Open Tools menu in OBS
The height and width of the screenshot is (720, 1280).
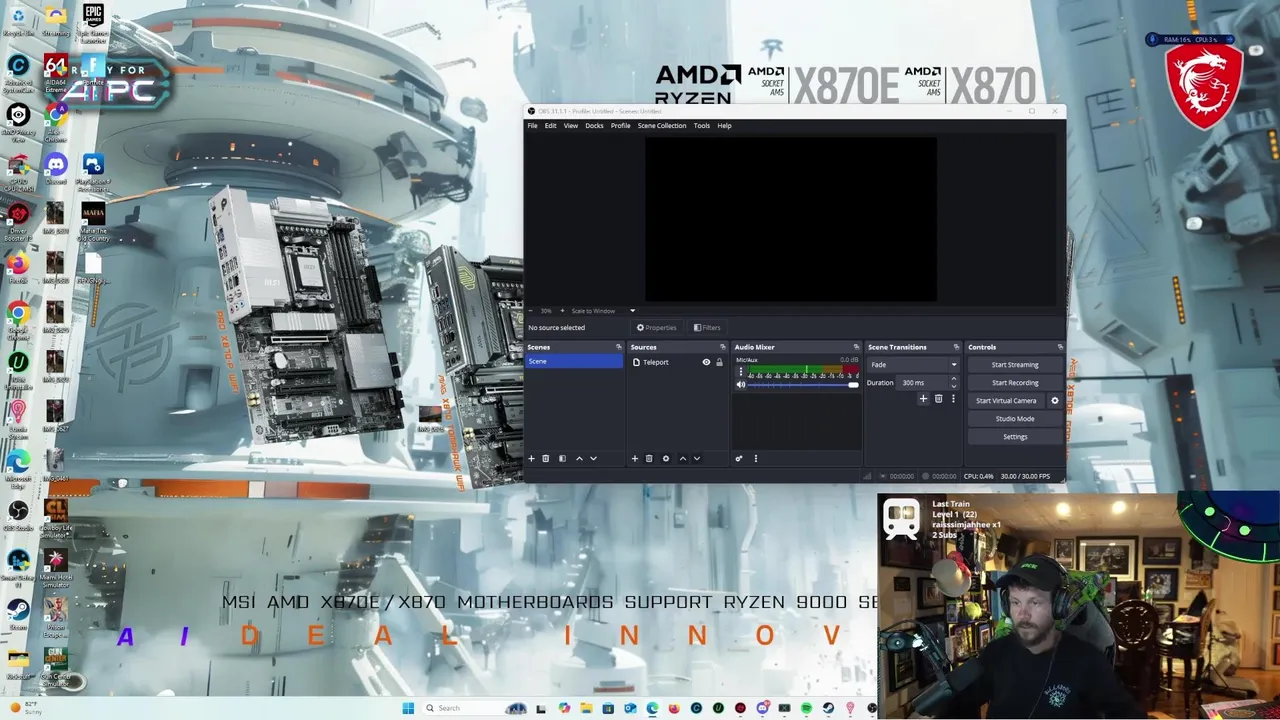tap(702, 126)
